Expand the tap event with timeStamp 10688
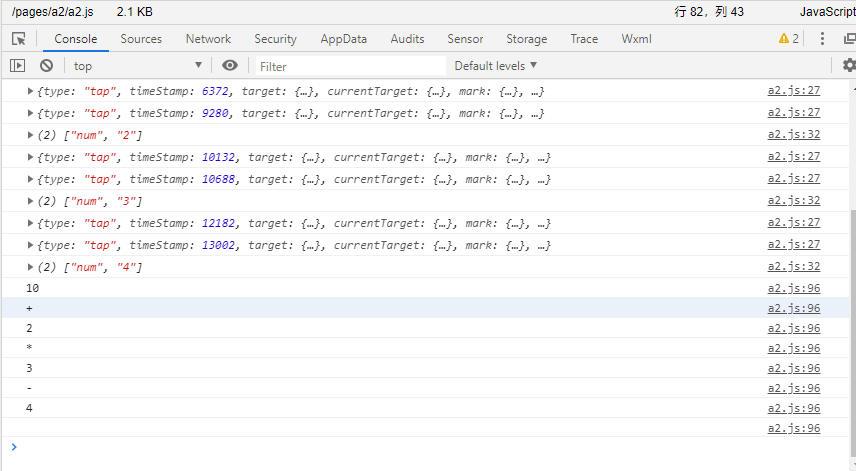This screenshot has width=856, height=471. [31, 179]
